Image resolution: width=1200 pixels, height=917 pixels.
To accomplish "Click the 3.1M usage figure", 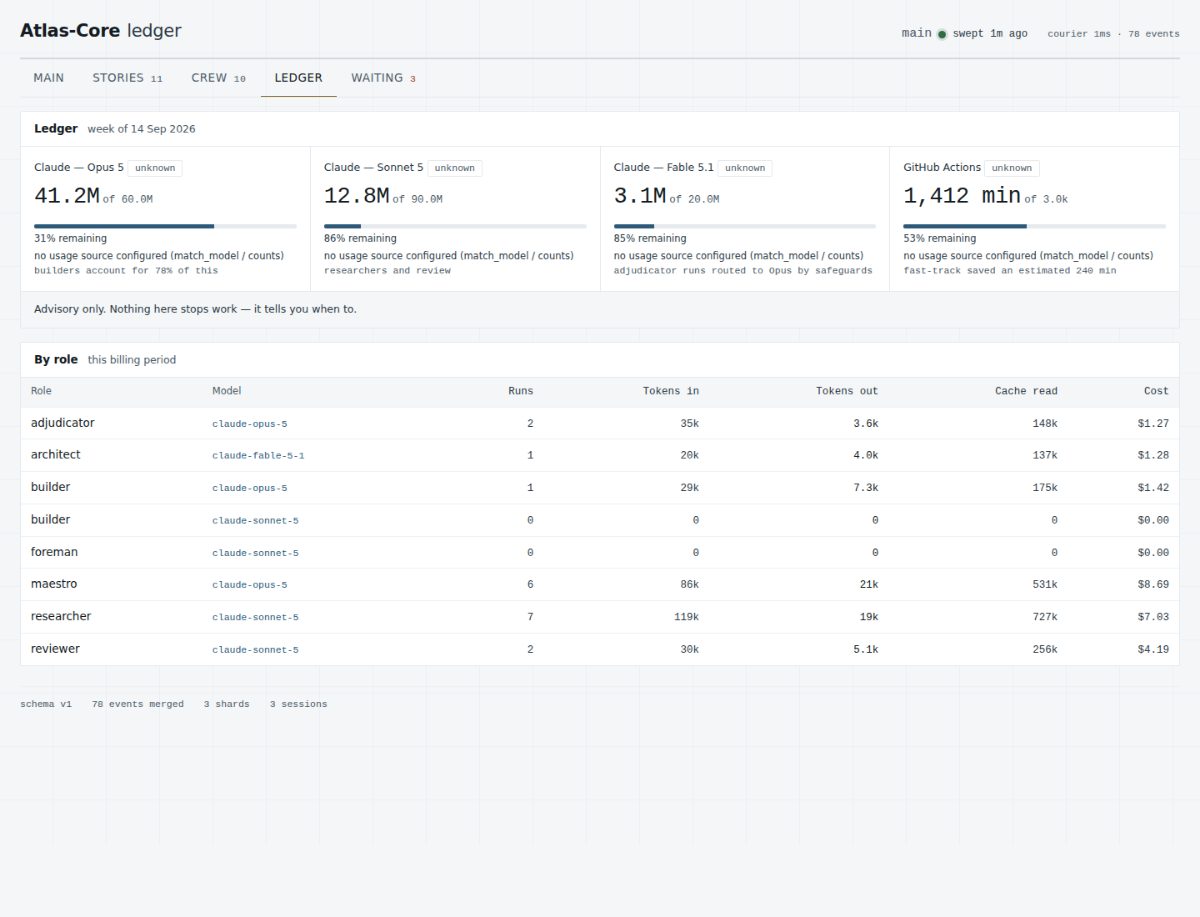I will click(x=640, y=196).
